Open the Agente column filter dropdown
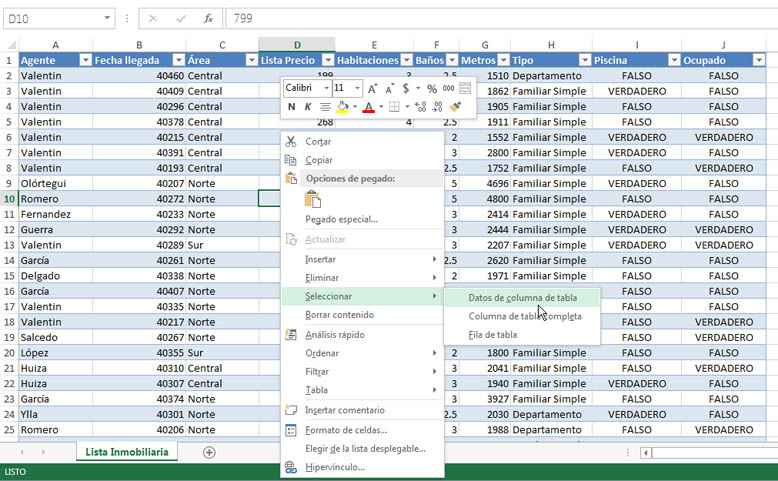 coord(84,60)
